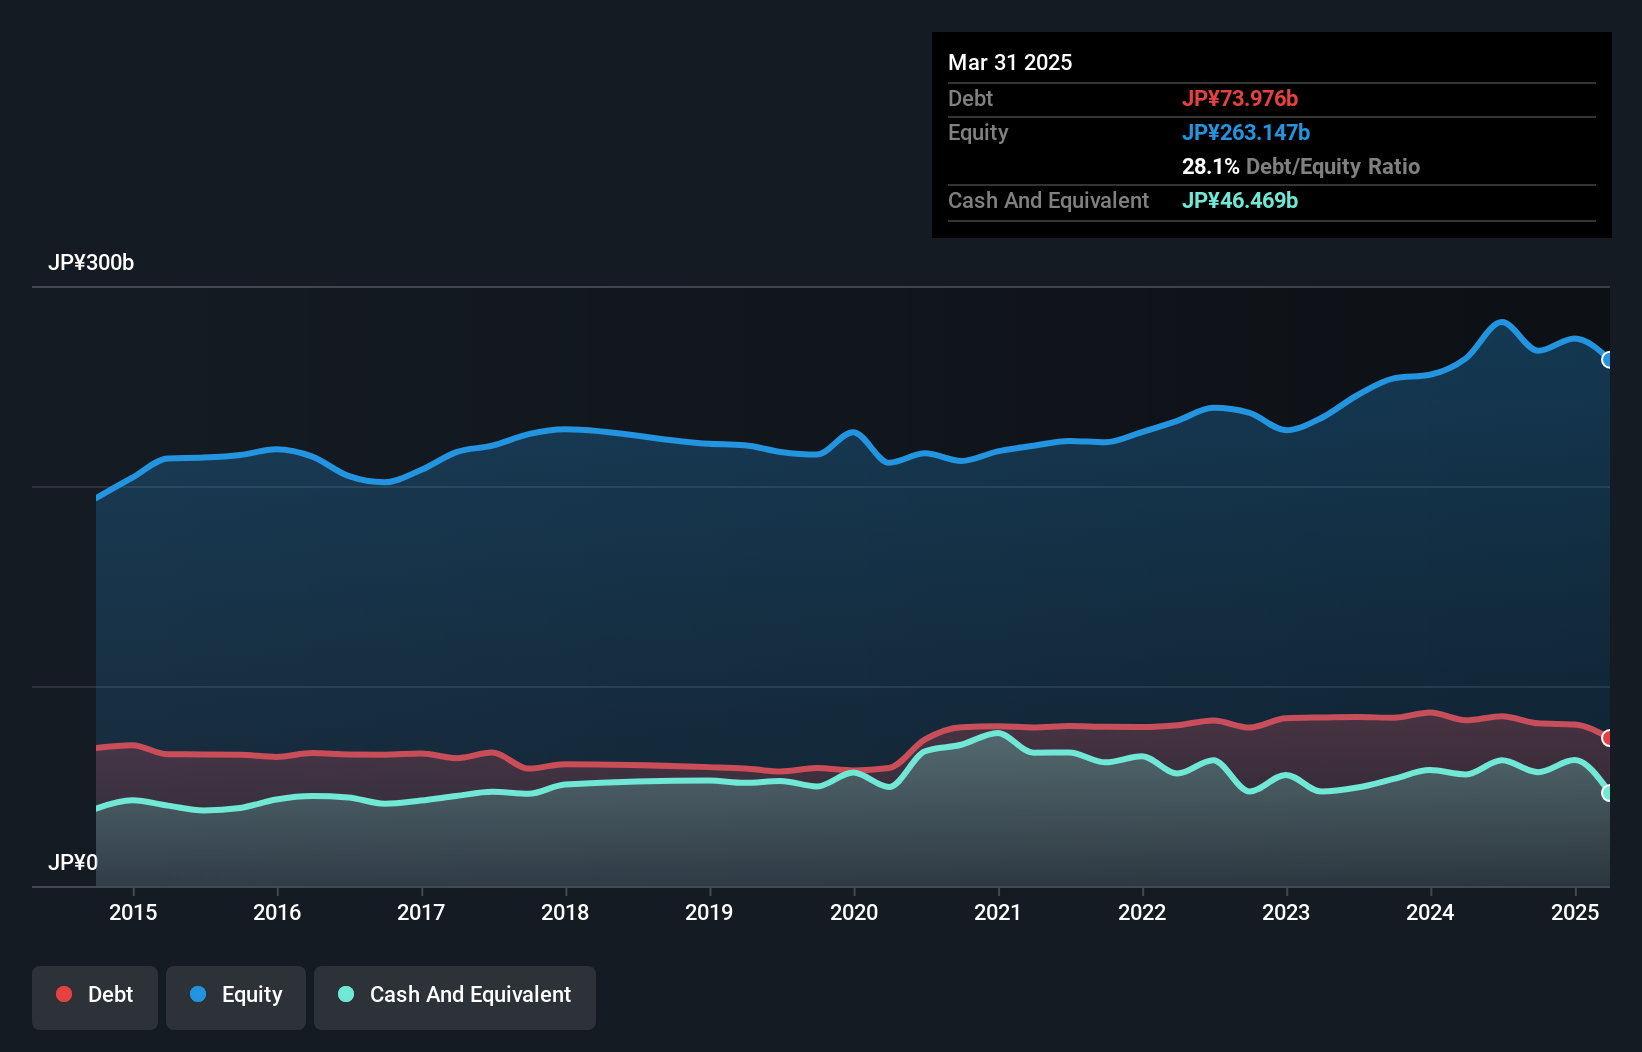Select the Mar 31 2025 tooltip header
The width and height of the screenshot is (1642, 1052).
pos(1009,62)
